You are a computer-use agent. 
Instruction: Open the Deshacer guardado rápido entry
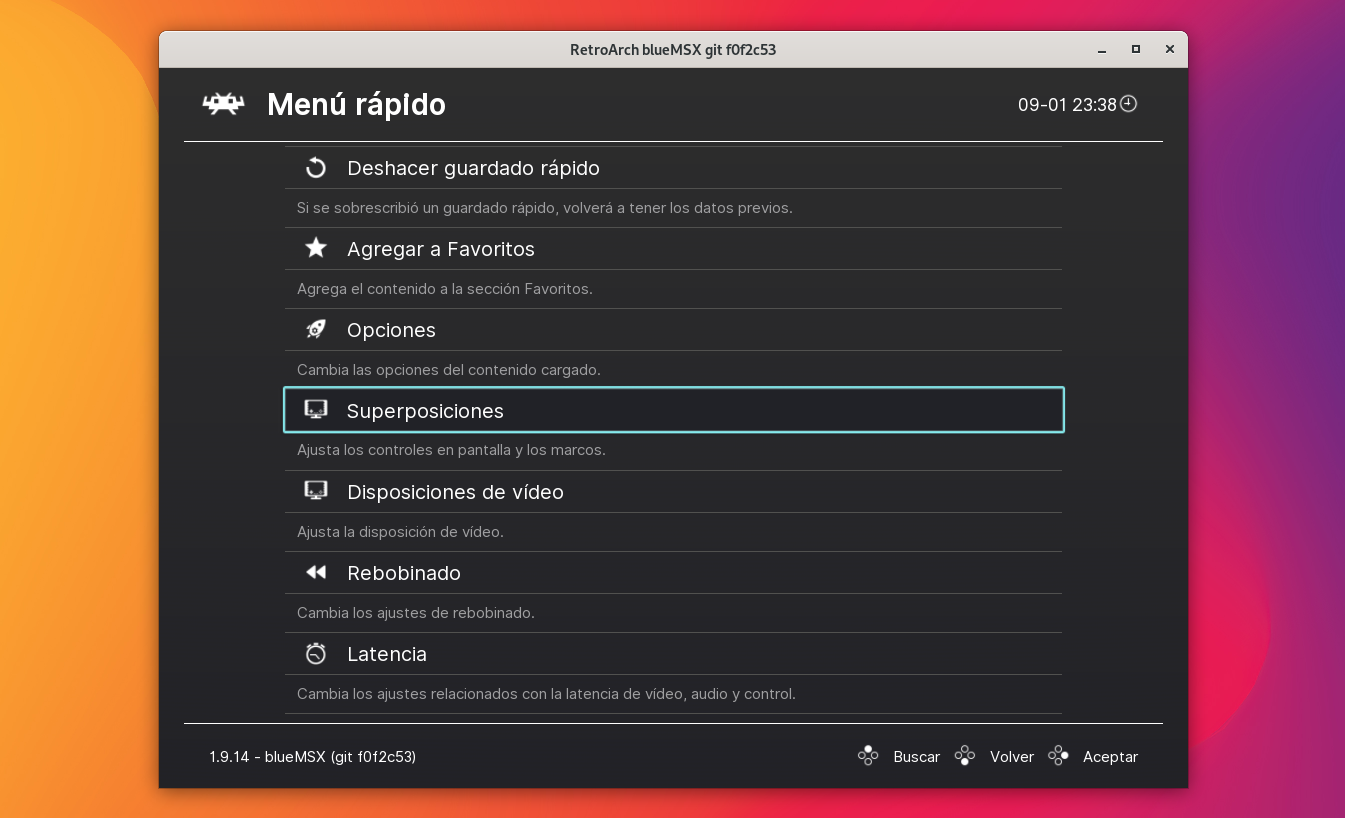pyautogui.click(x=673, y=168)
